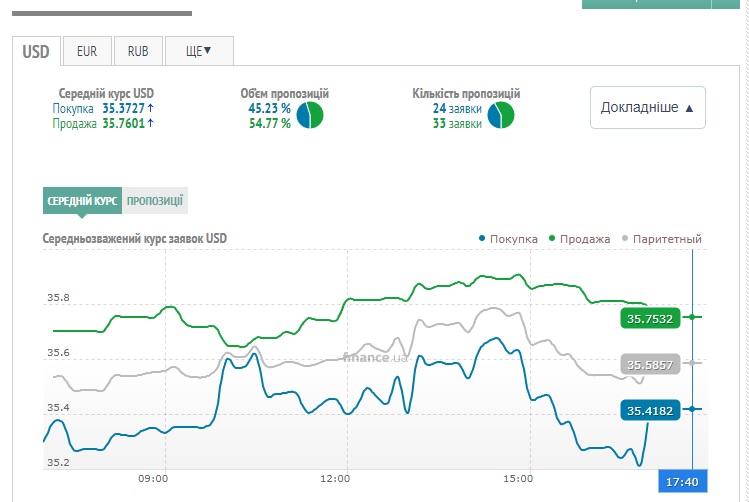Switch to the EUR currency tab
The width and height of the screenshot is (749, 502).
[87, 50]
